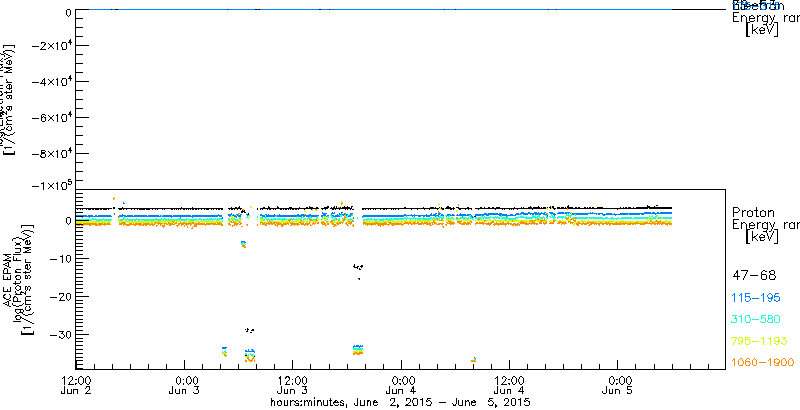
Task: Click the -8×10^4 tick label
Action: (51, 154)
